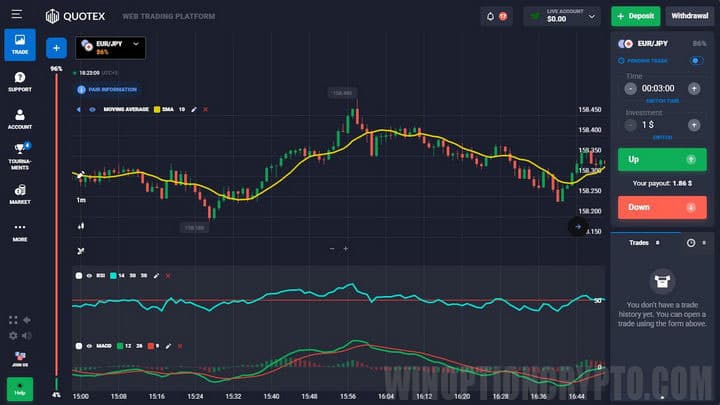720x405 pixels.
Task: Click the yellow SMA color swatch
Action: [157, 109]
